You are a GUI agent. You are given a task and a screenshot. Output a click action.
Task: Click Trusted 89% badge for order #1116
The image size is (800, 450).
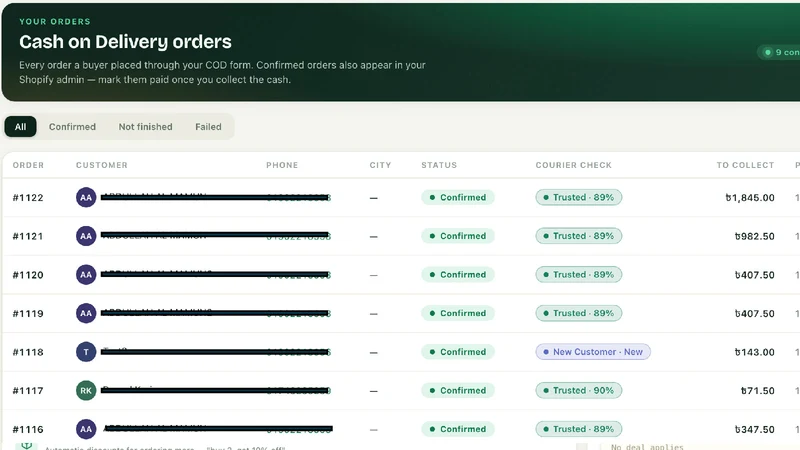579,429
